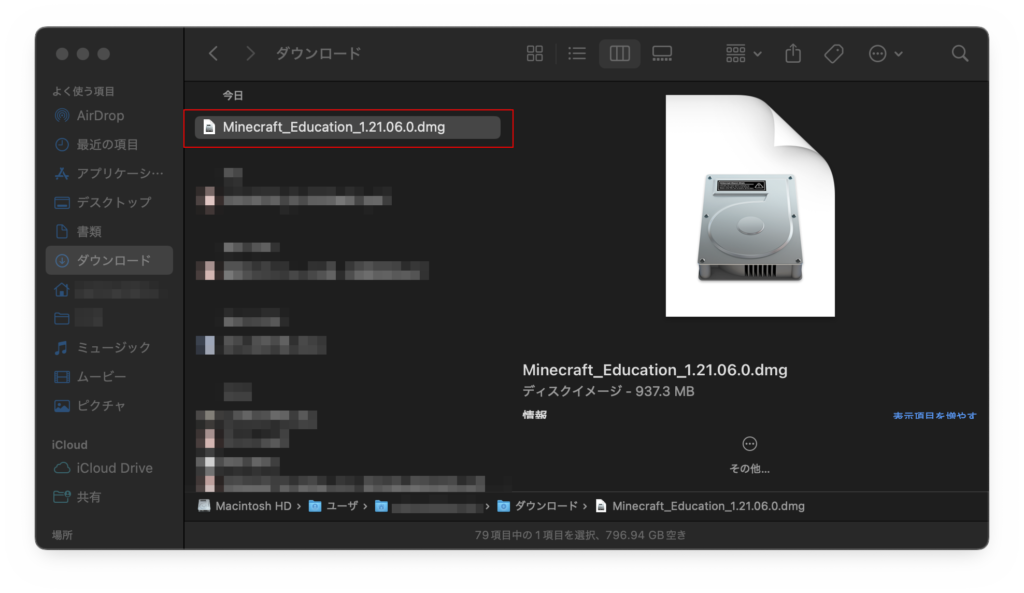Select AirDrop in the sidebar
Viewport: 1024px width, 593px height.
click(x=100, y=115)
